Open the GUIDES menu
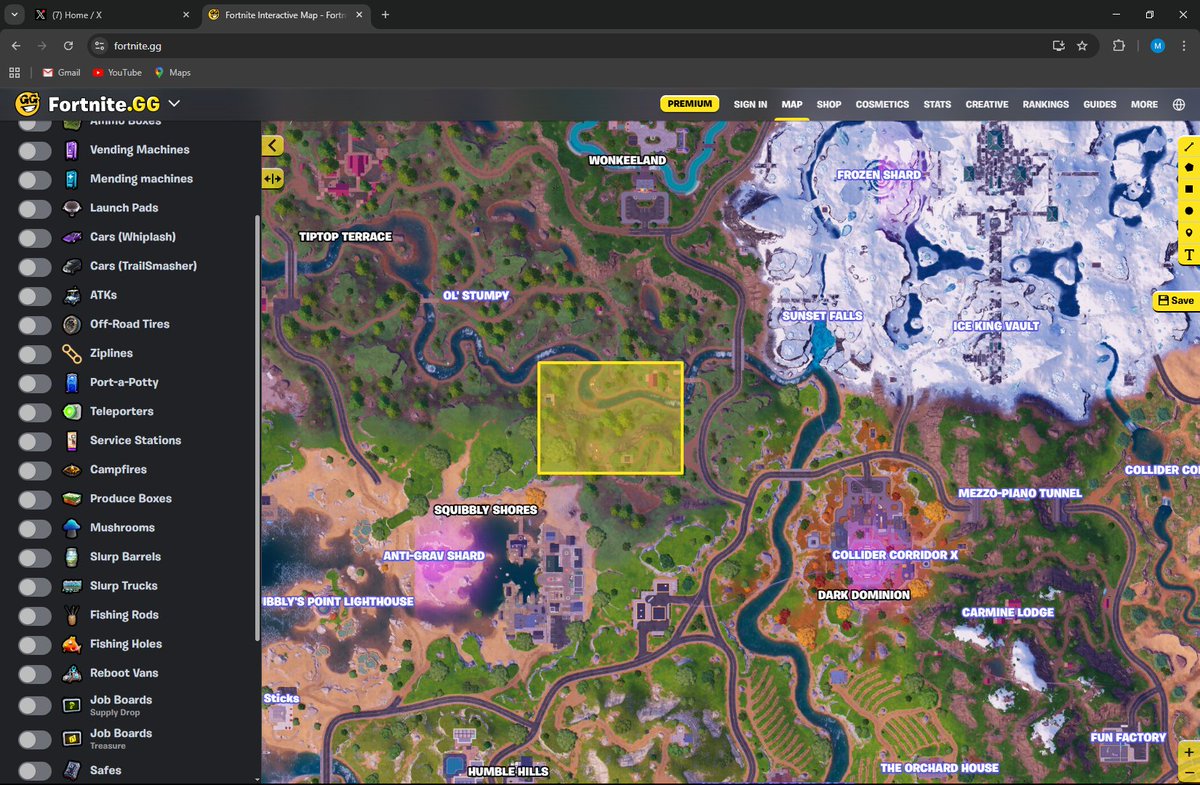The height and width of the screenshot is (785, 1200). point(1100,104)
